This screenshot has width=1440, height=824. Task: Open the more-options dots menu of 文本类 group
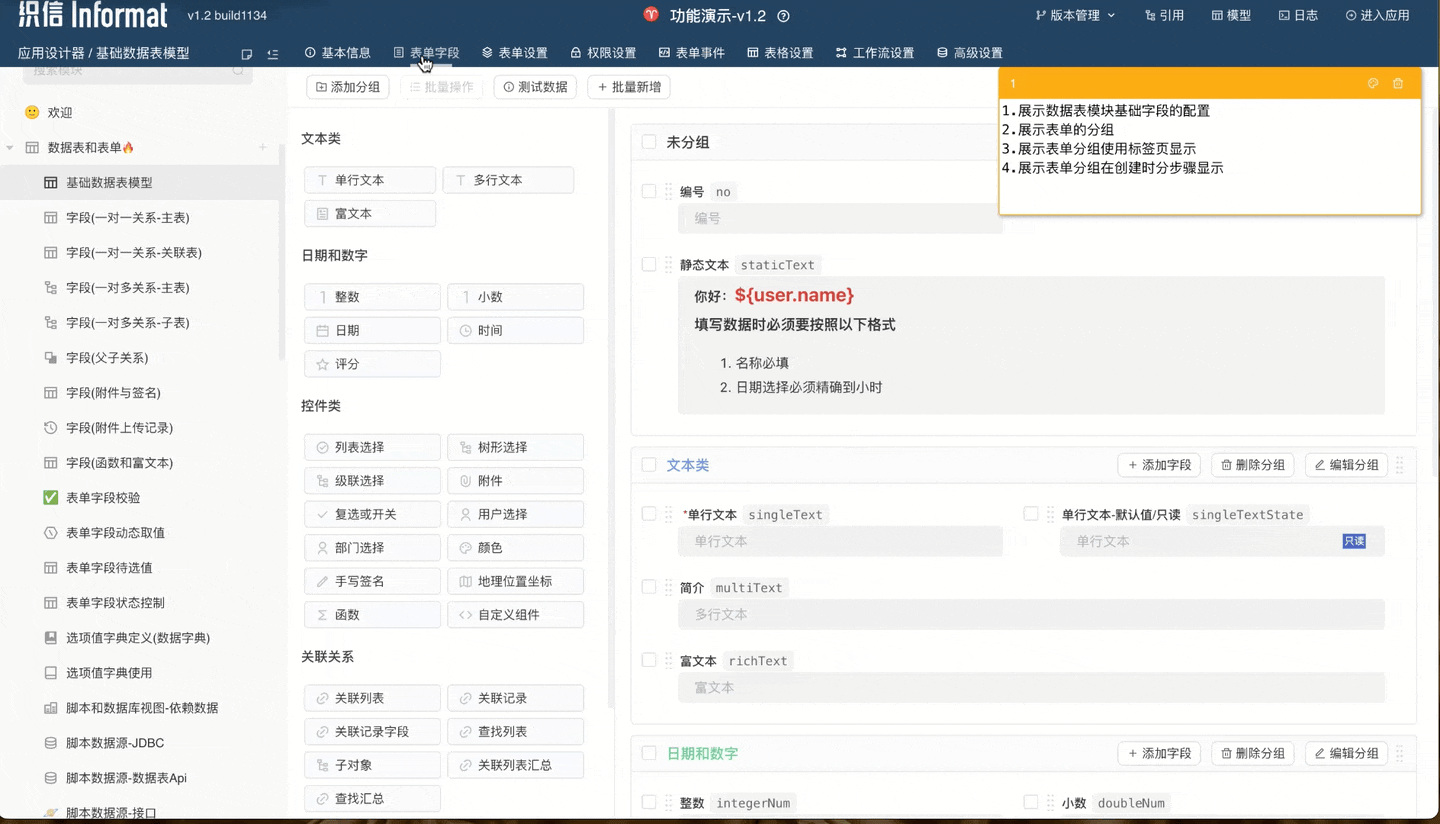[1399, 464]
